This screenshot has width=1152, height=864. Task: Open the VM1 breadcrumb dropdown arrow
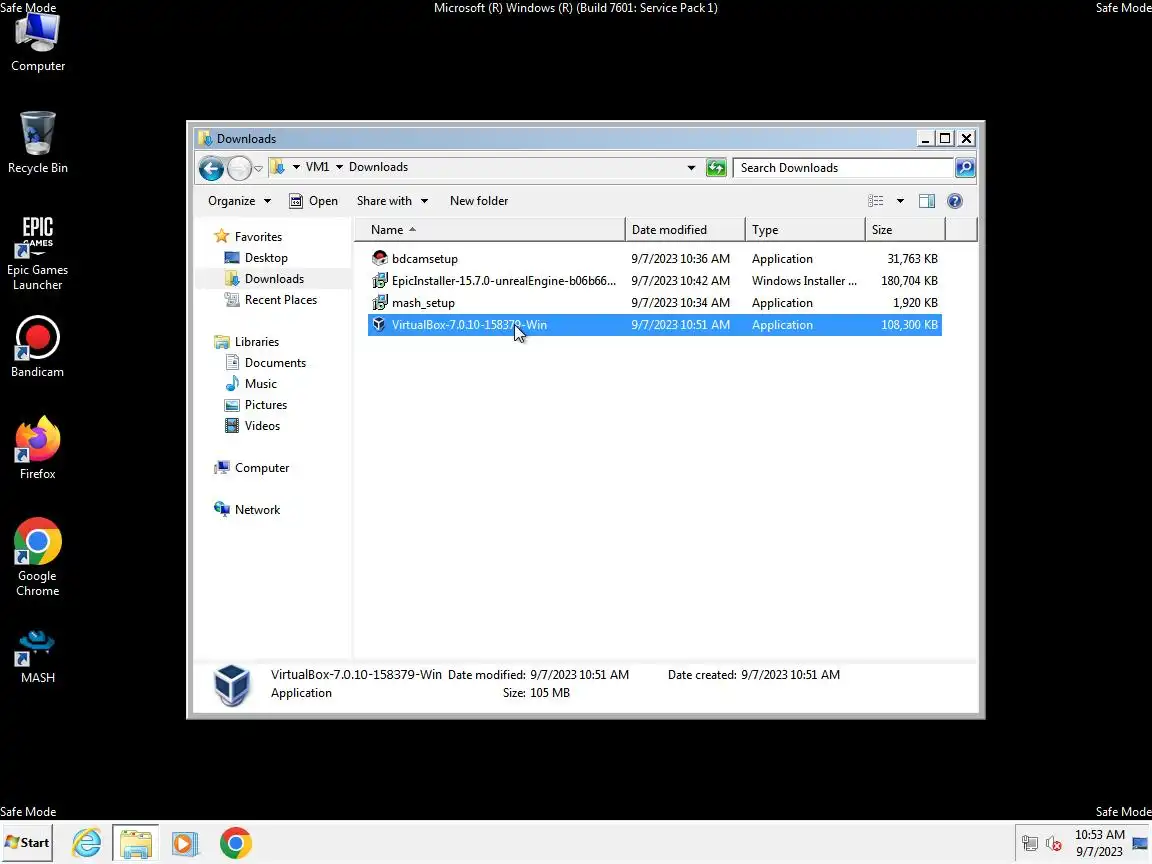pyautogui.click(x=339, y=168)
